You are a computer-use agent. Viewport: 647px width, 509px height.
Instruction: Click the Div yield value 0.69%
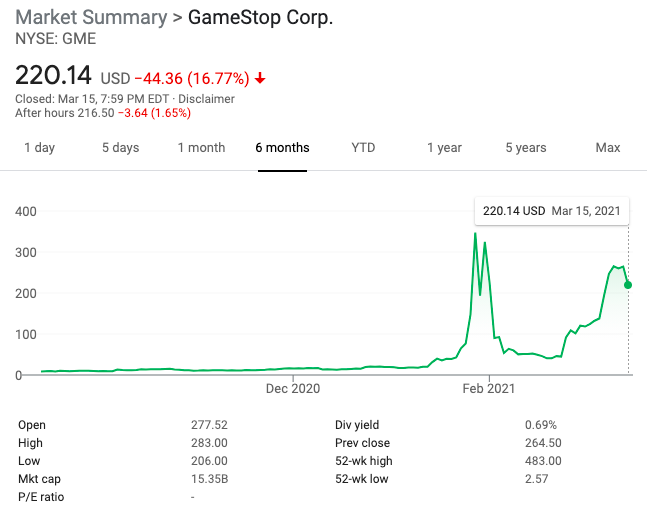coord(541,425)
